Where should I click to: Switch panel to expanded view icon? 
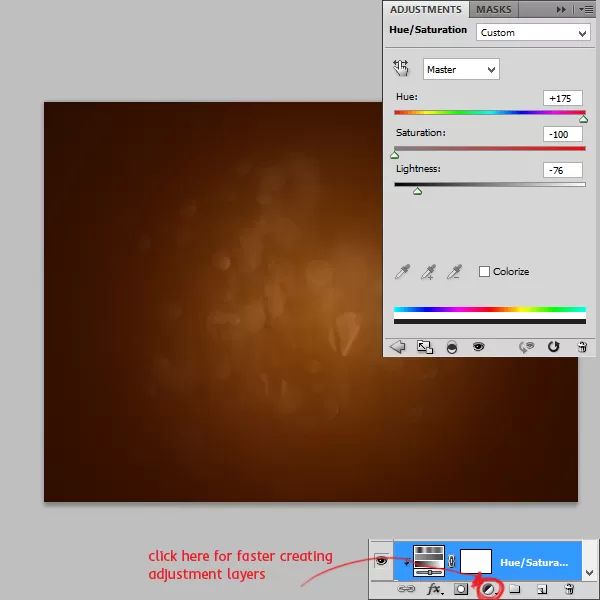[x=425, y=347]
